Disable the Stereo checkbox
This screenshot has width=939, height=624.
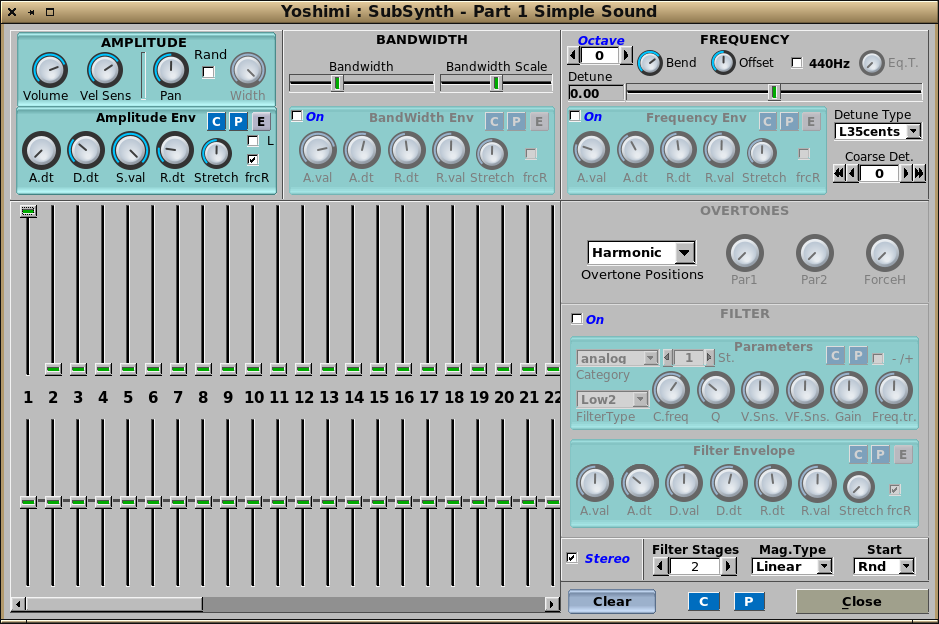(572, 558)
